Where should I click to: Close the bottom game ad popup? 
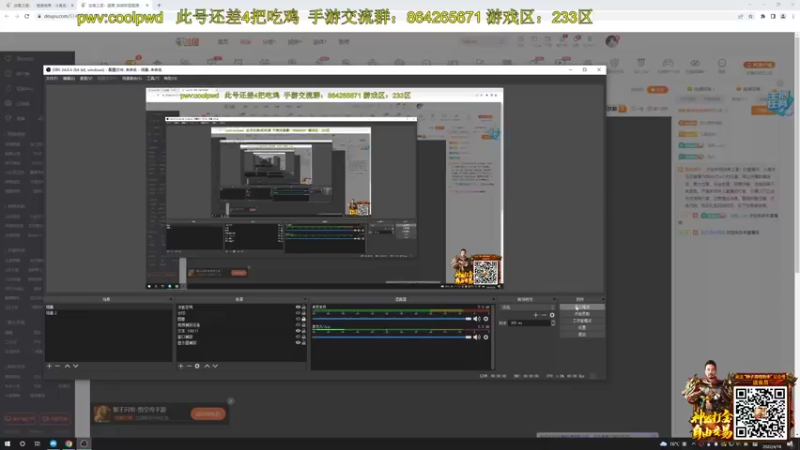coord(231,402)
